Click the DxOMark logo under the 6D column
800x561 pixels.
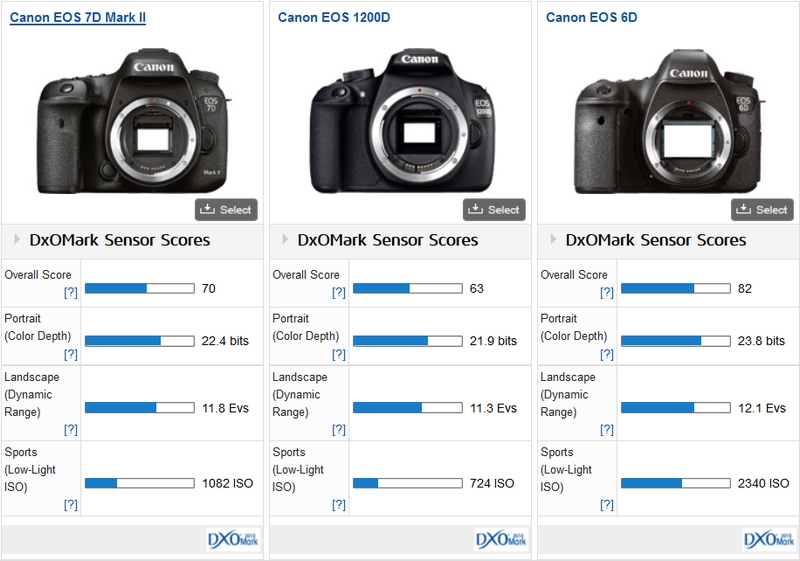[769, 540]
